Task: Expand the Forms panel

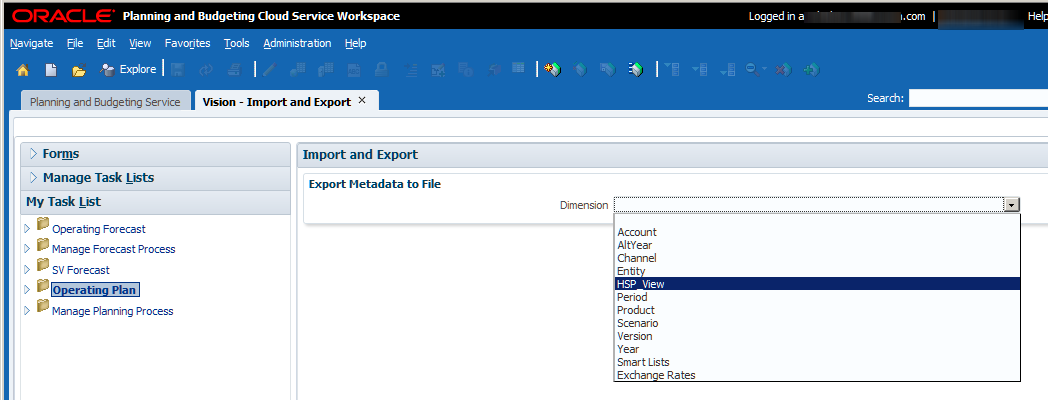Action: (x=33, y=154)
